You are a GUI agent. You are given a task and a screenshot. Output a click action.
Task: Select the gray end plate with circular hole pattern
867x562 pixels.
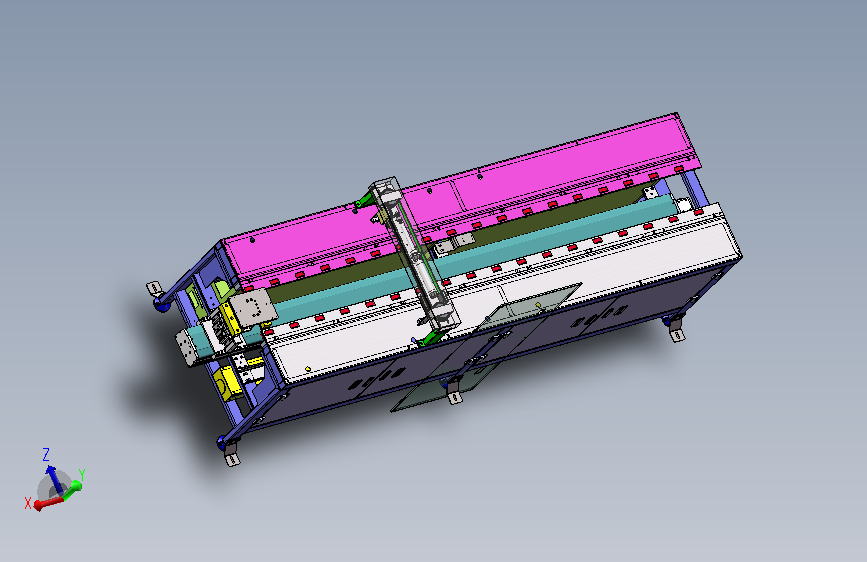click(x=253, y=309)
